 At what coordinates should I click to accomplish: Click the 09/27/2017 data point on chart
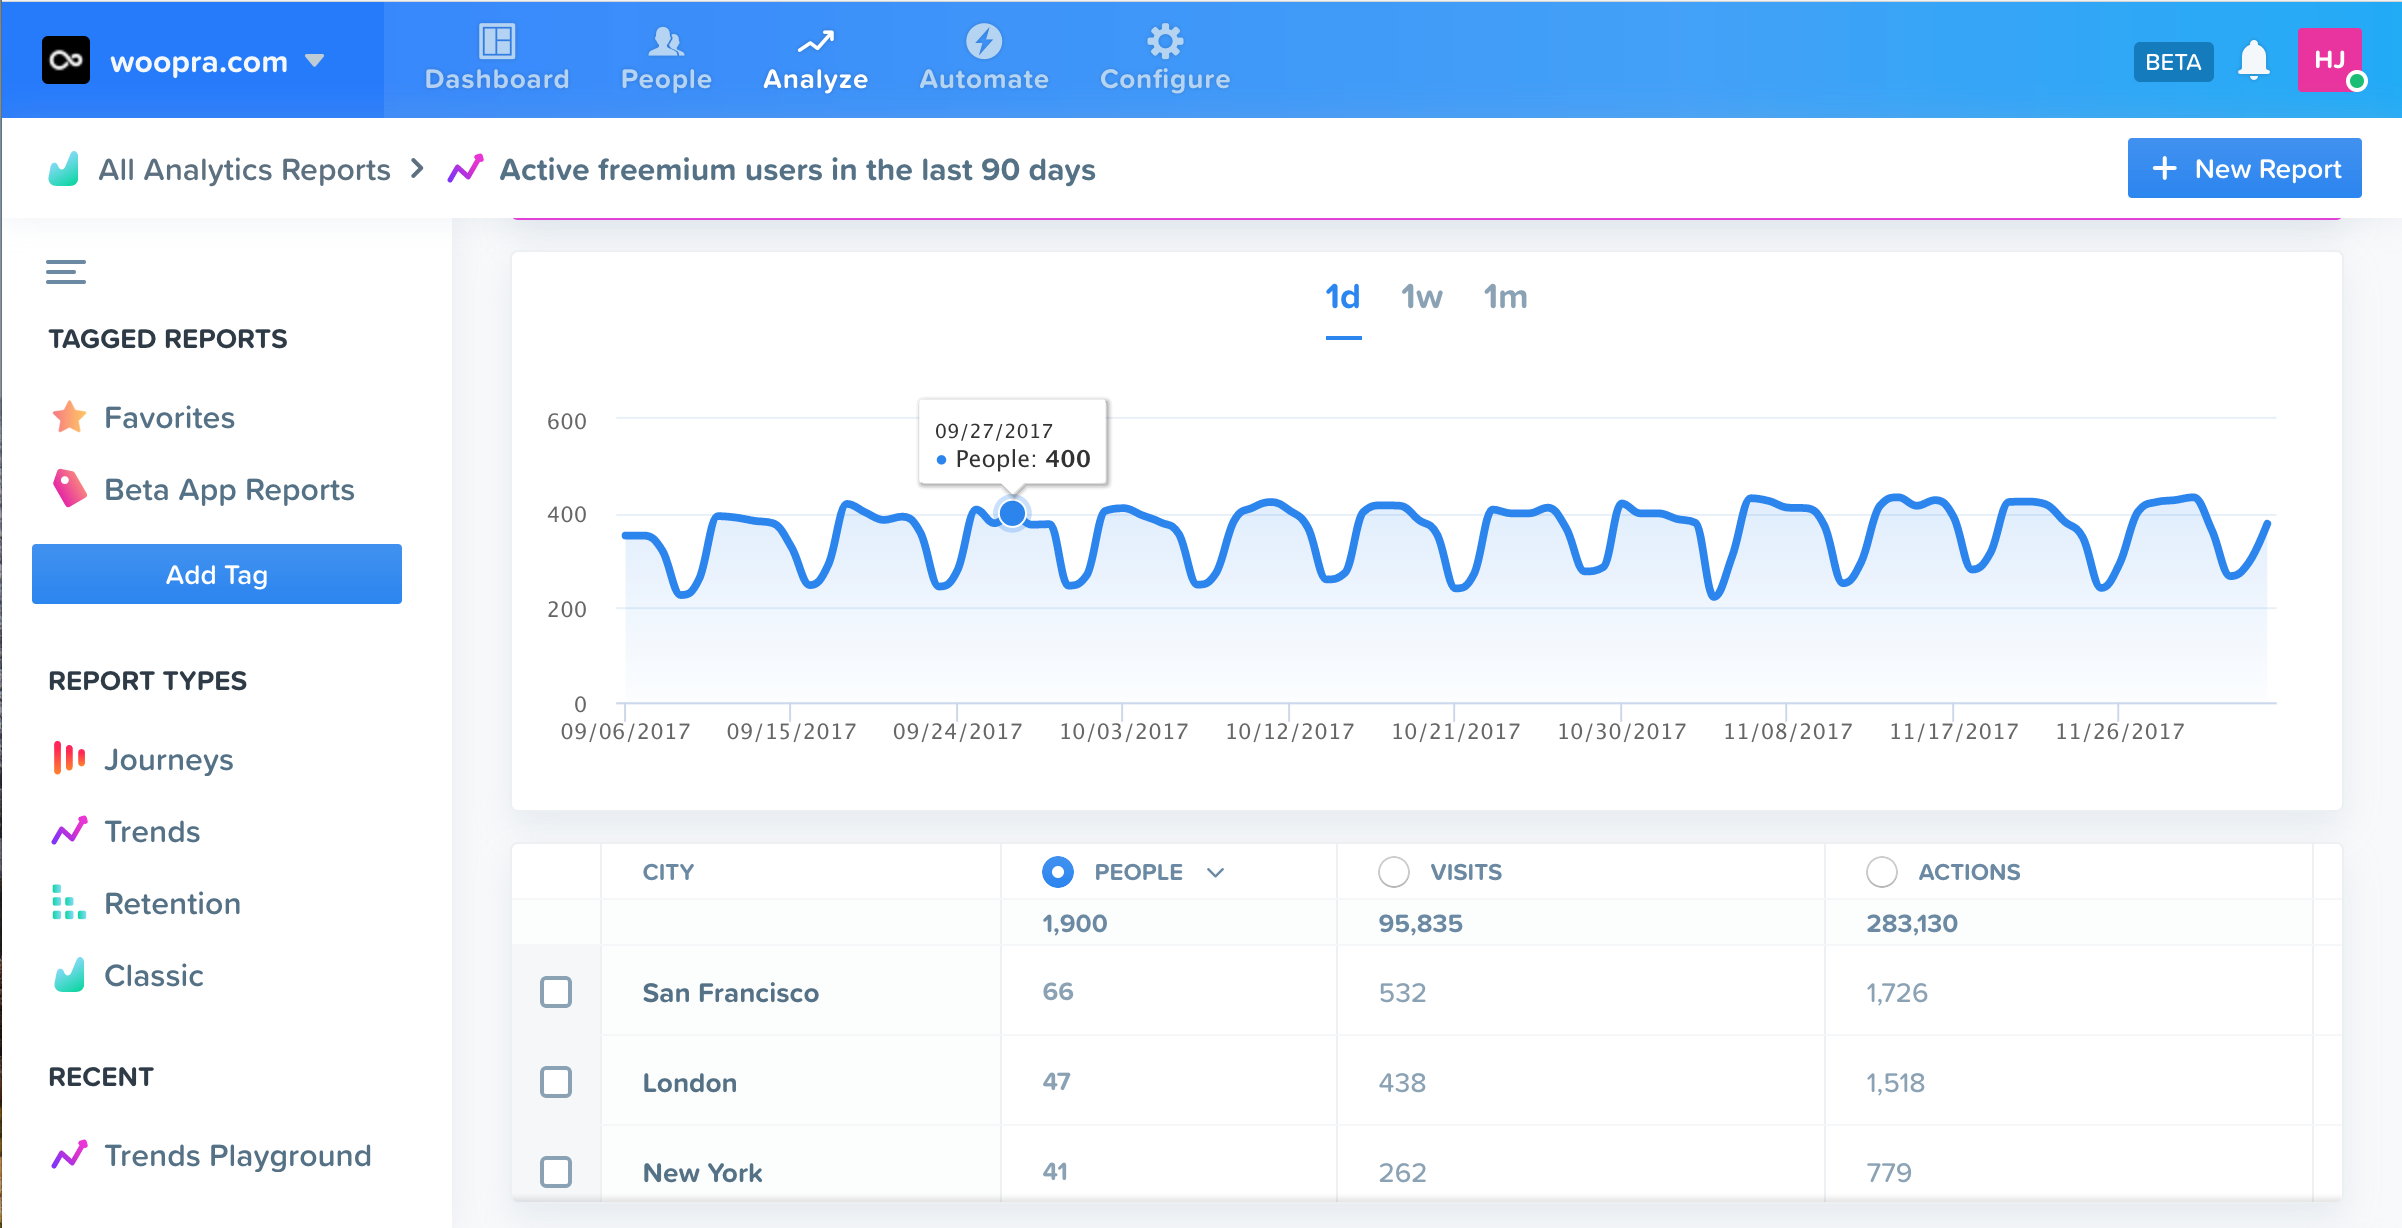1012,513
